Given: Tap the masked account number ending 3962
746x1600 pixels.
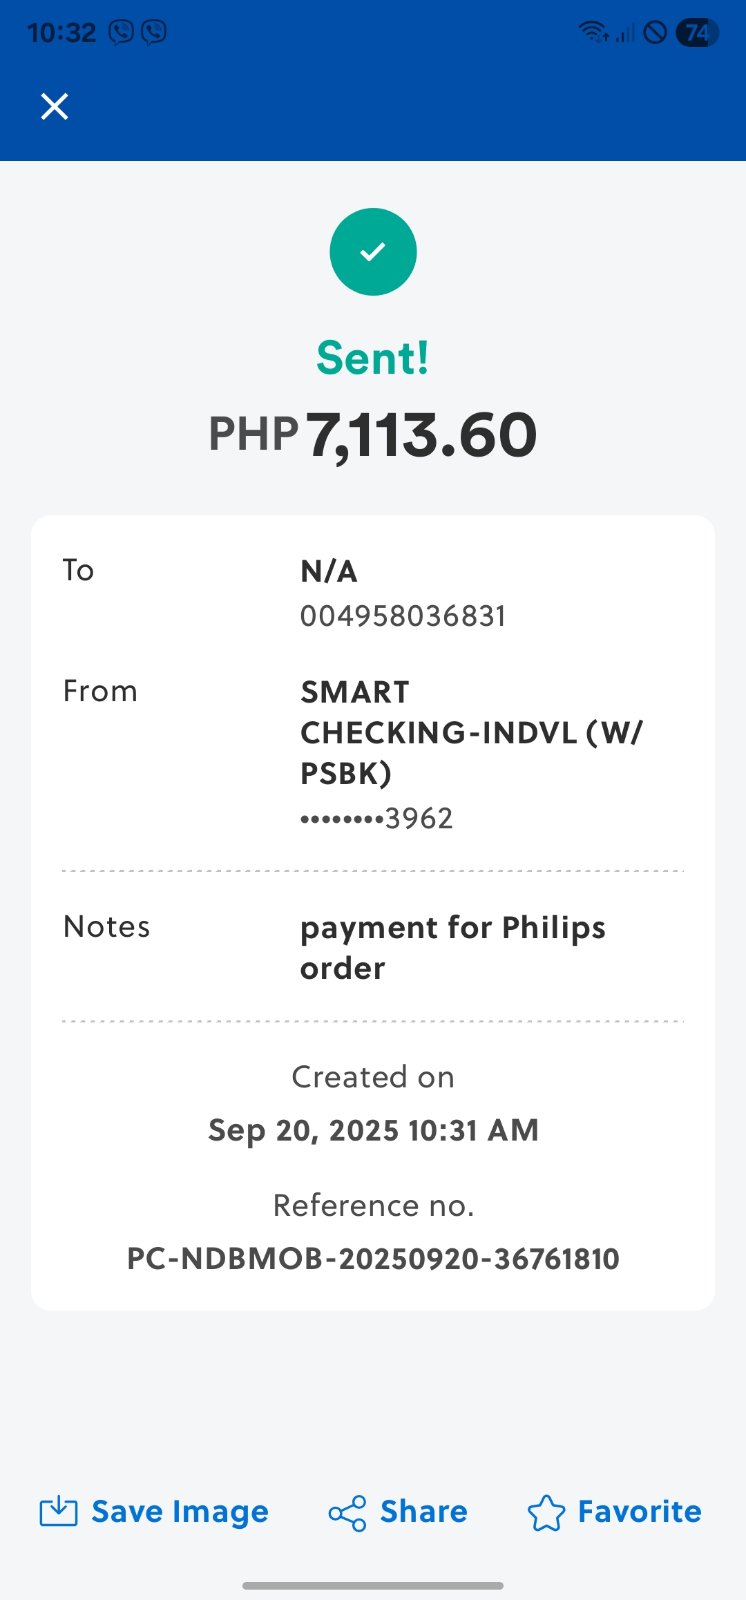Looking at the screenshot, I should [377, 819].
